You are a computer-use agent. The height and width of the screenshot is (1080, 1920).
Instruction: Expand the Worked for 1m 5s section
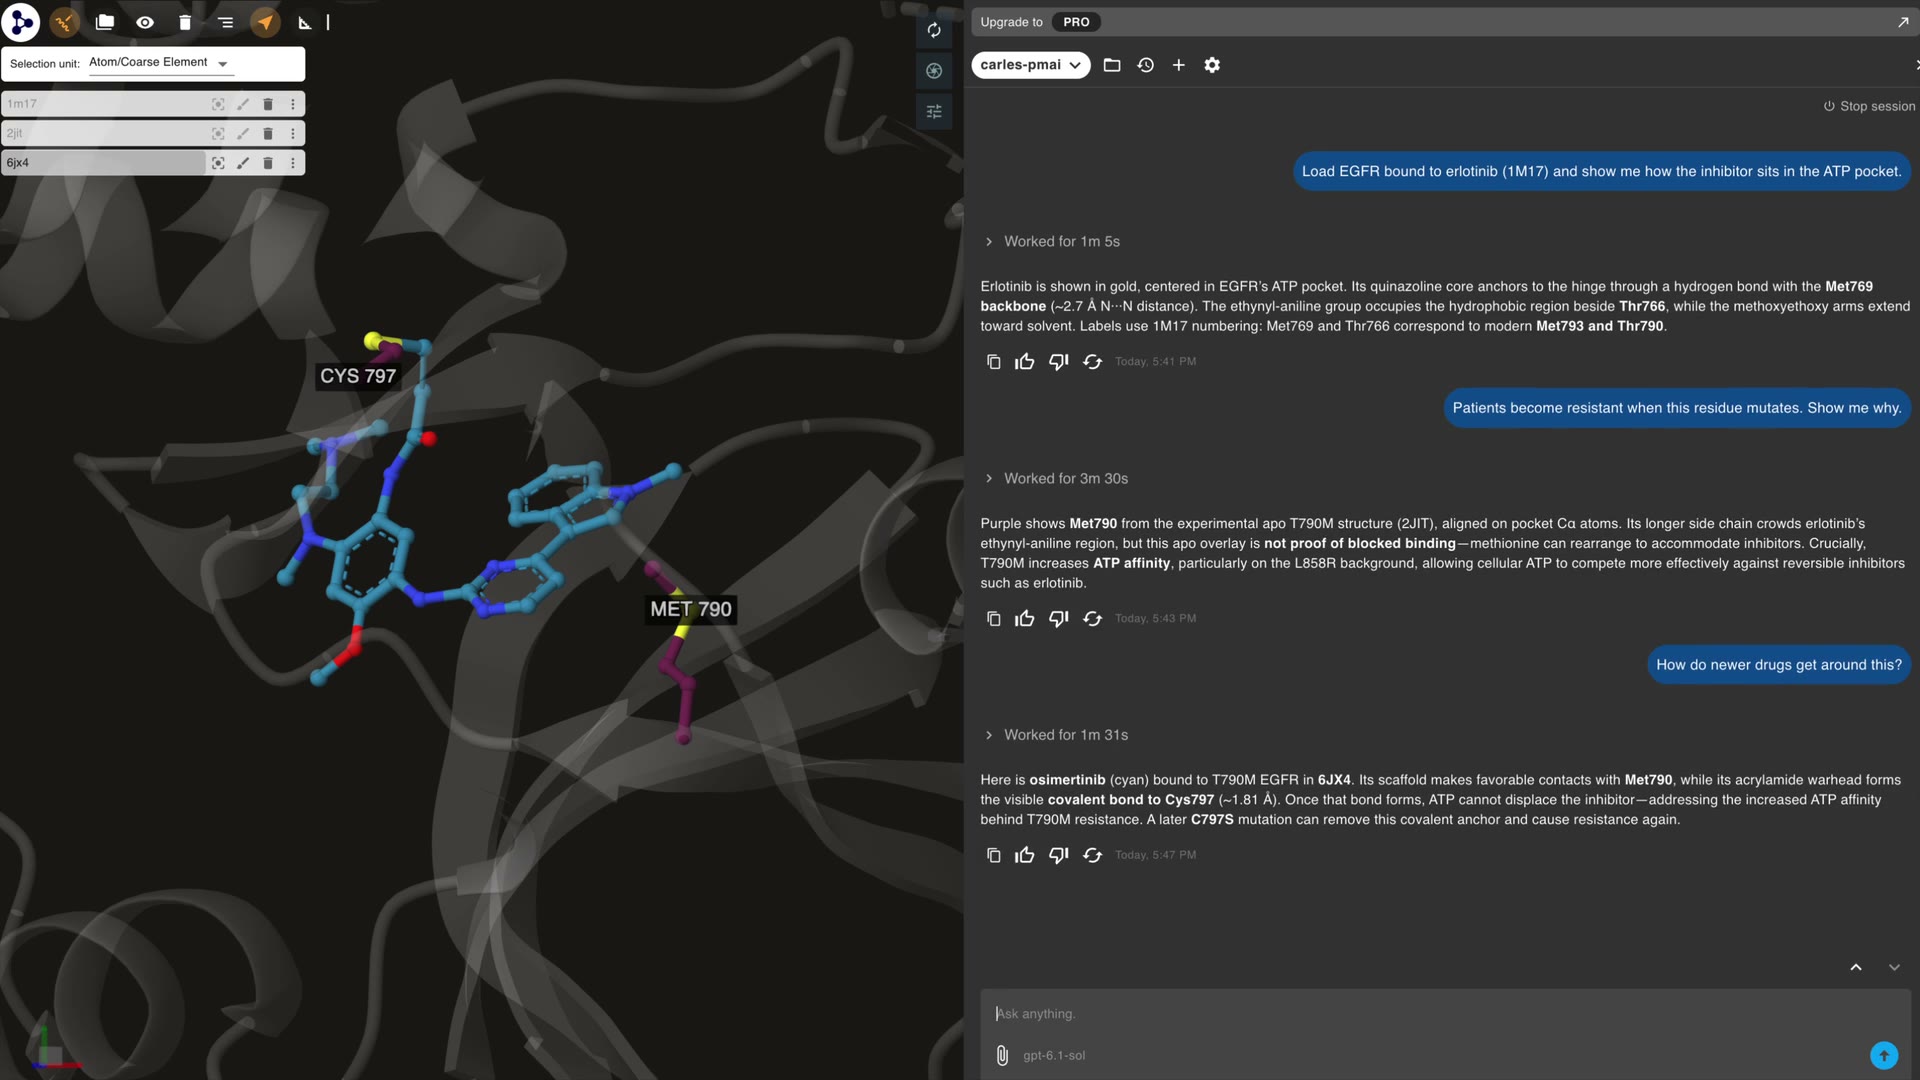pos(1052,241)
